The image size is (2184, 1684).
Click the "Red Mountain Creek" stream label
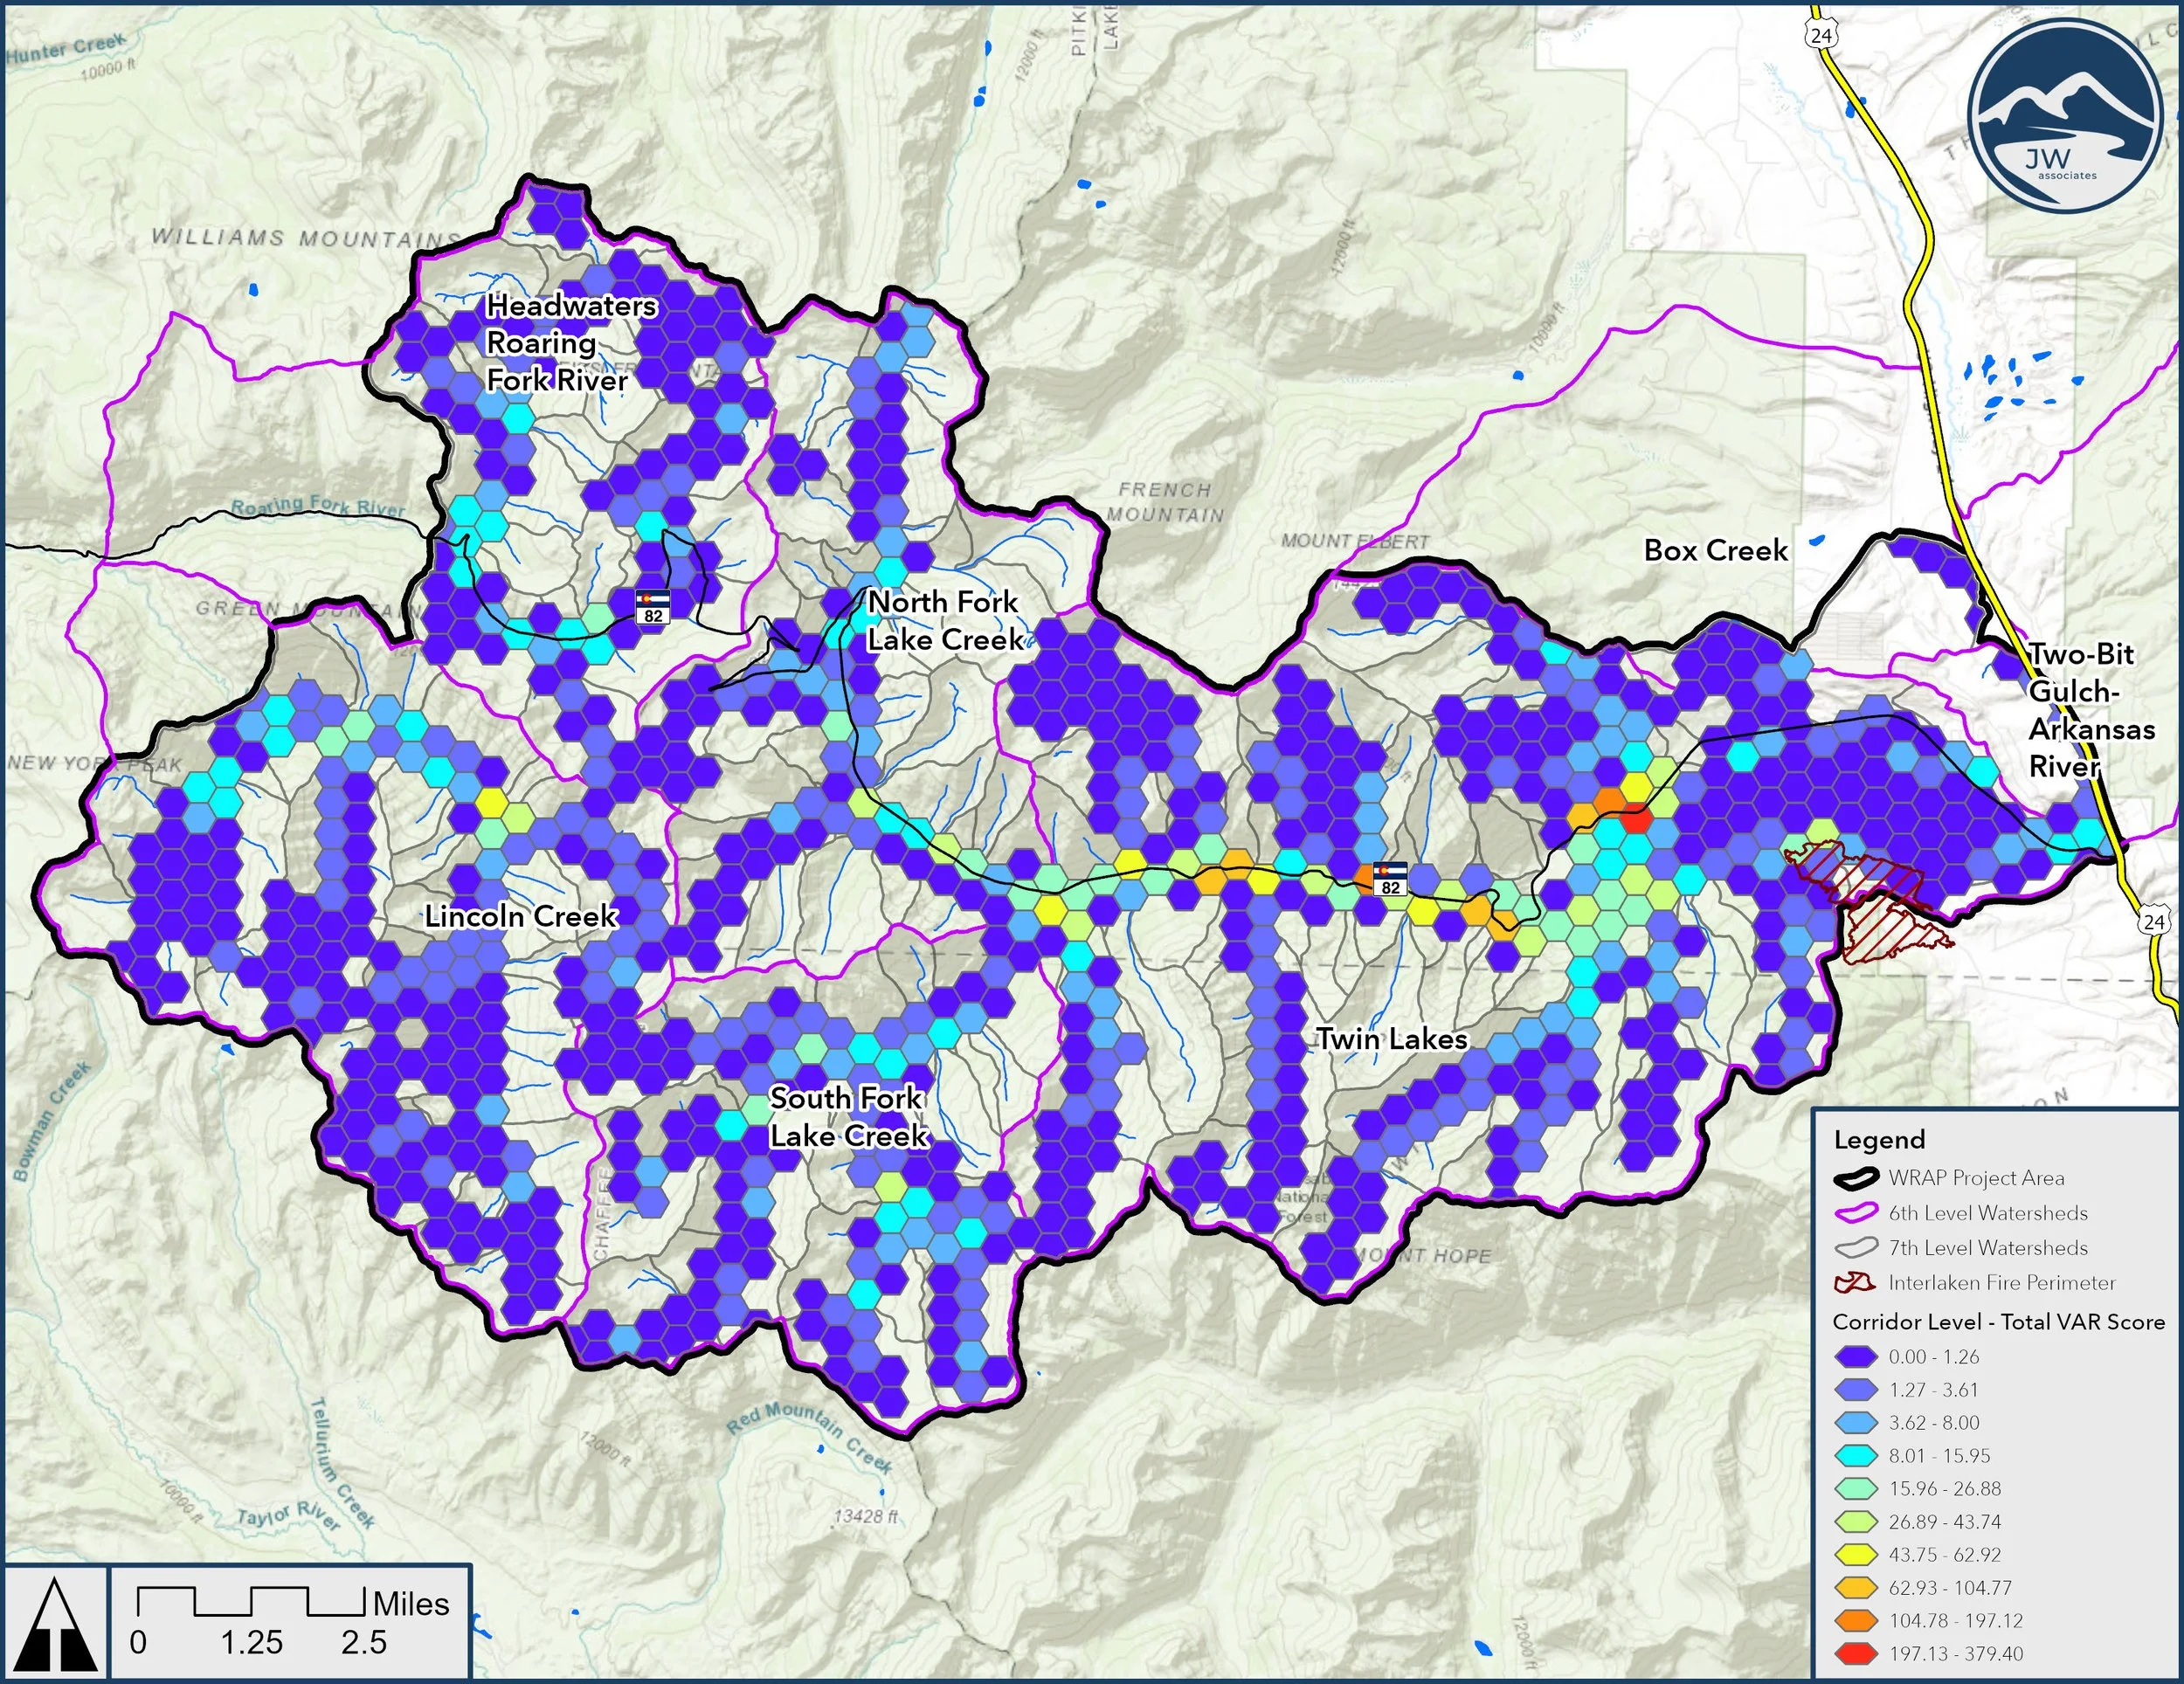coord(808,1437)
